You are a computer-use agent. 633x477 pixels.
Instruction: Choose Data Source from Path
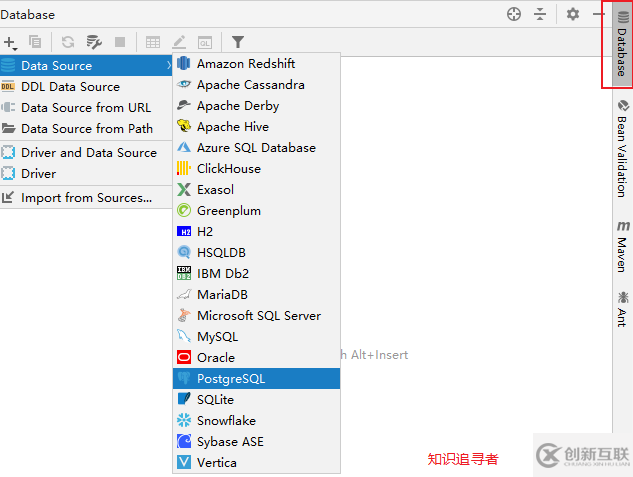point(86,128)
